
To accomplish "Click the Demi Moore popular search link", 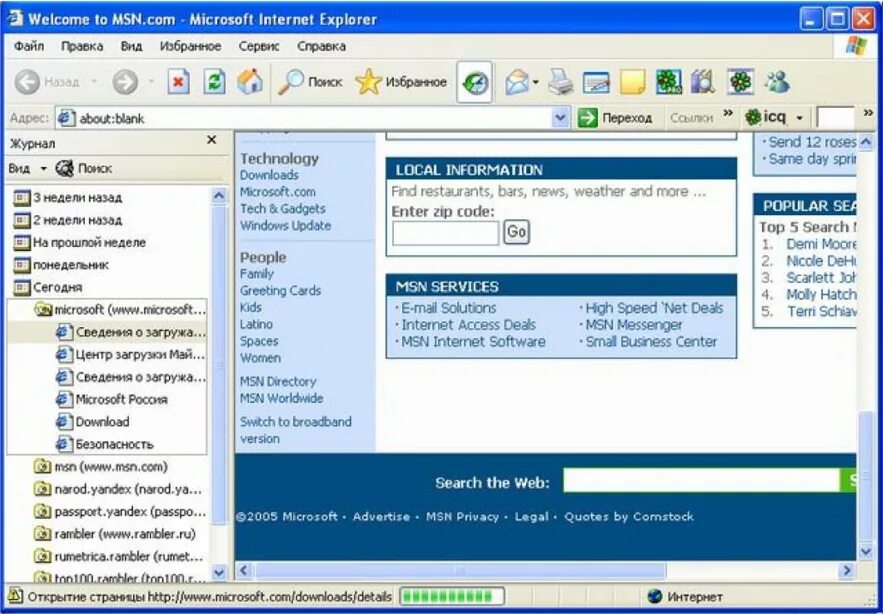I will click(821, 244).
